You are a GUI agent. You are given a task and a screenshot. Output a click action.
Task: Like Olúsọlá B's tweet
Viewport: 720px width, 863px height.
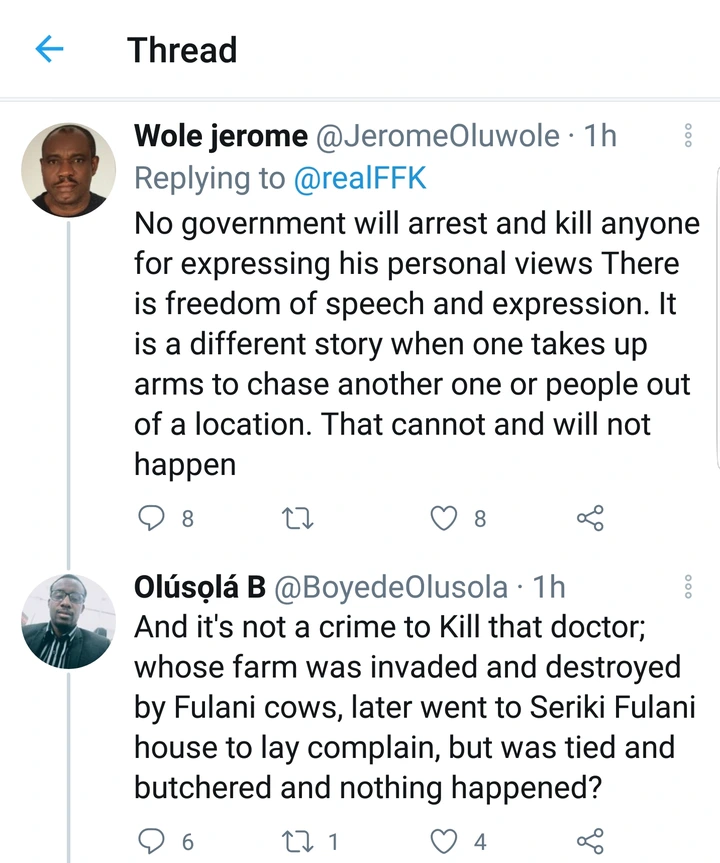pyautogui.click(x=445, y=842)
